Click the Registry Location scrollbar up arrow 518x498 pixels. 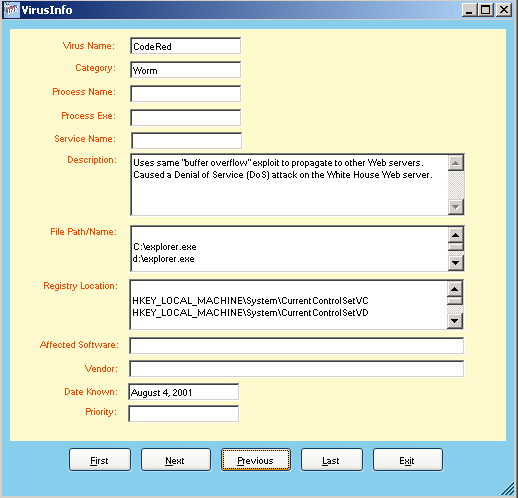(455, 289)
